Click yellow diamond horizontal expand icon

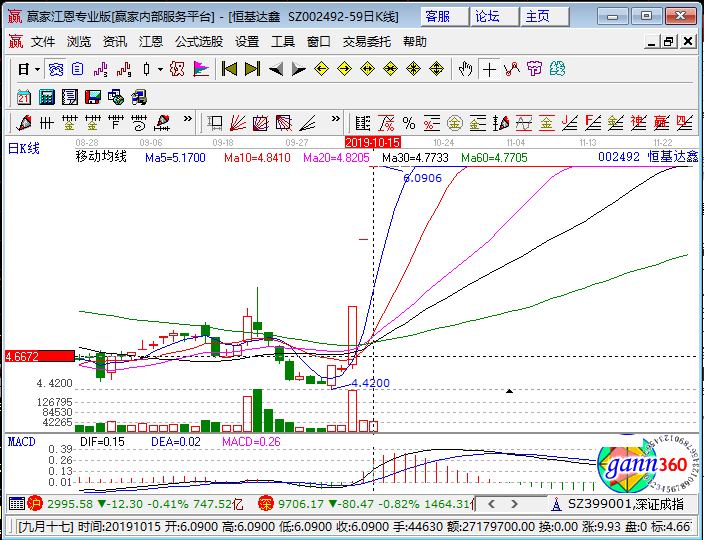[x=367, y=70]
